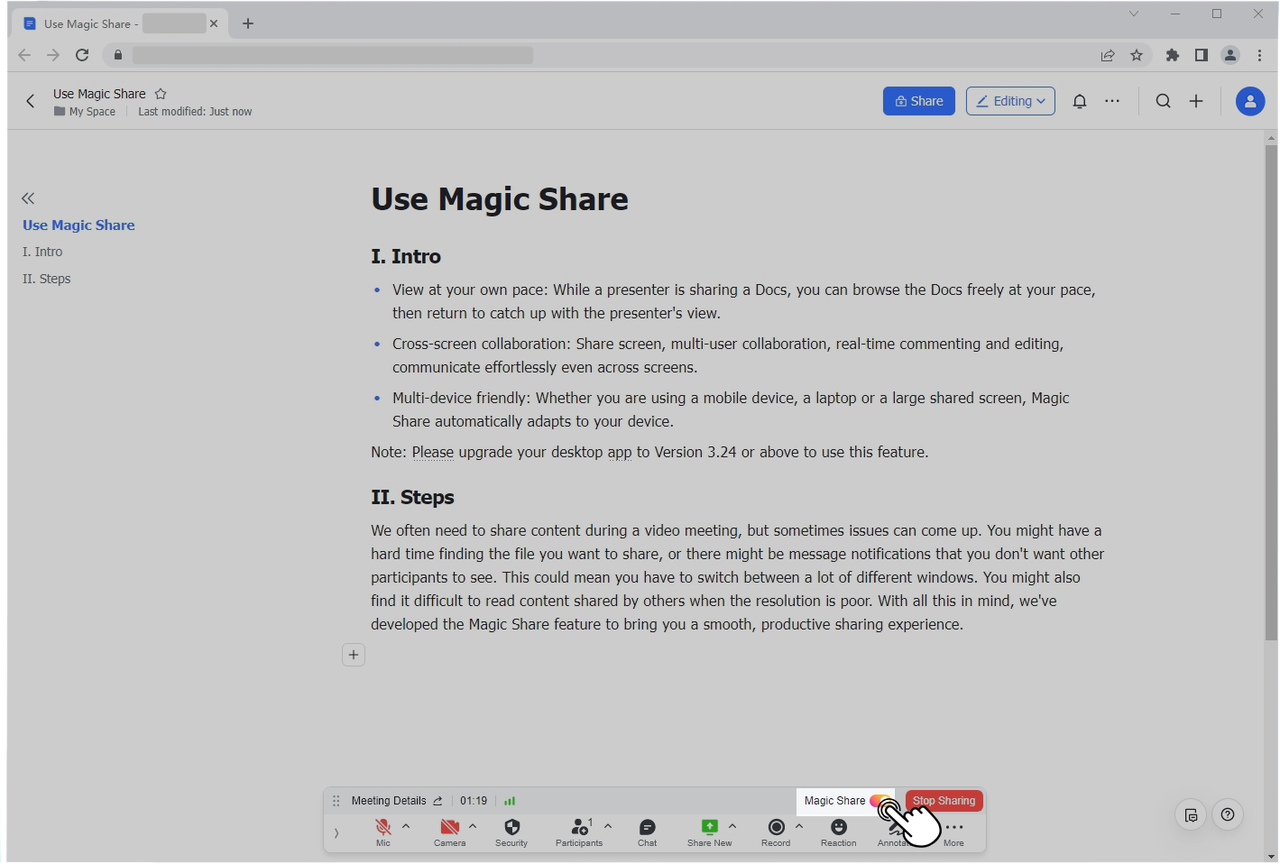Screen dimensions: 1280x864
Task: Jump to I. Intro in the outline
Action: 42,252
